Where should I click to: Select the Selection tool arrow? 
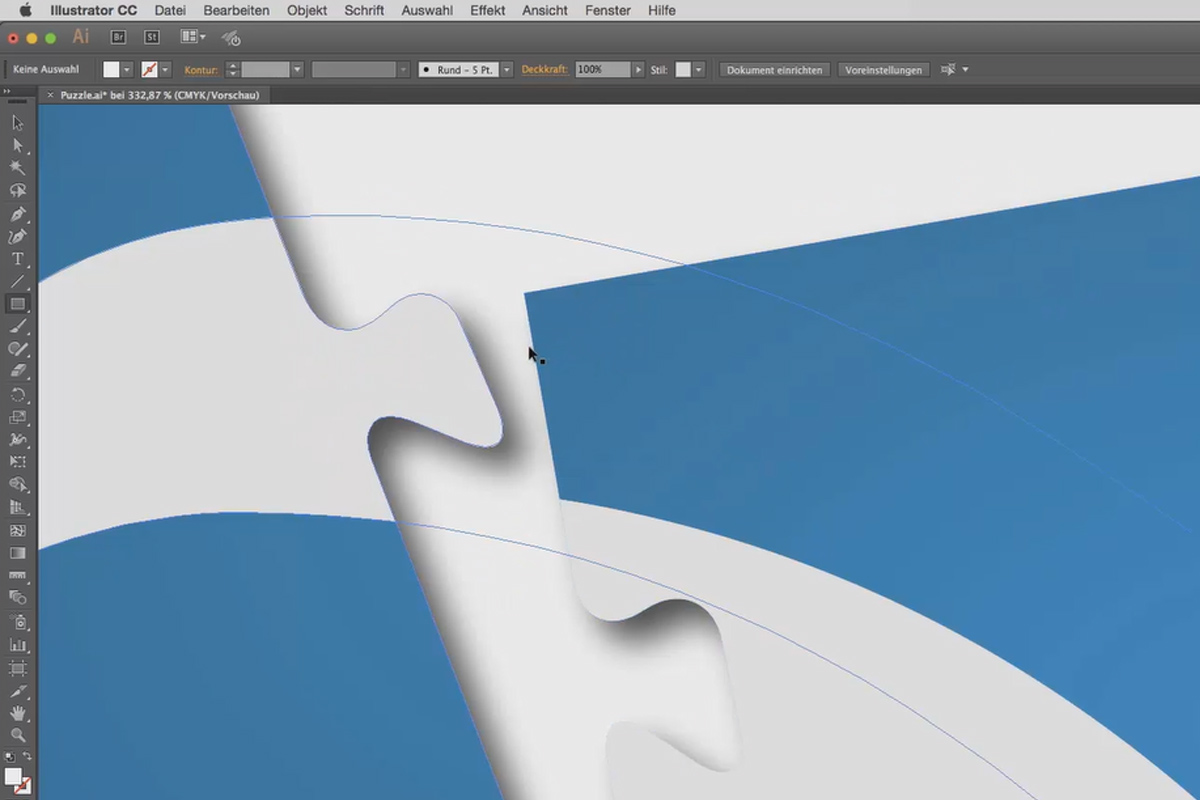[x=17, y=122]
